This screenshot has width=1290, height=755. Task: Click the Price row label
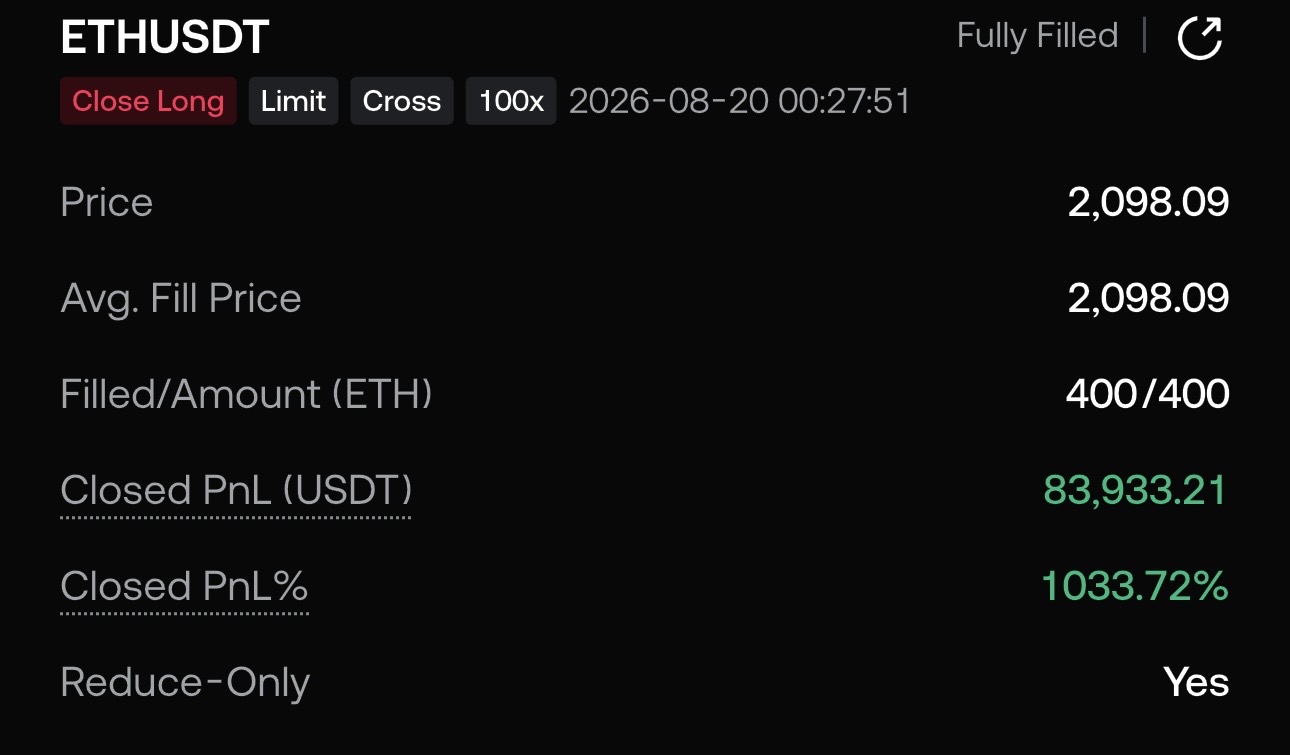[x=107, y=203]
